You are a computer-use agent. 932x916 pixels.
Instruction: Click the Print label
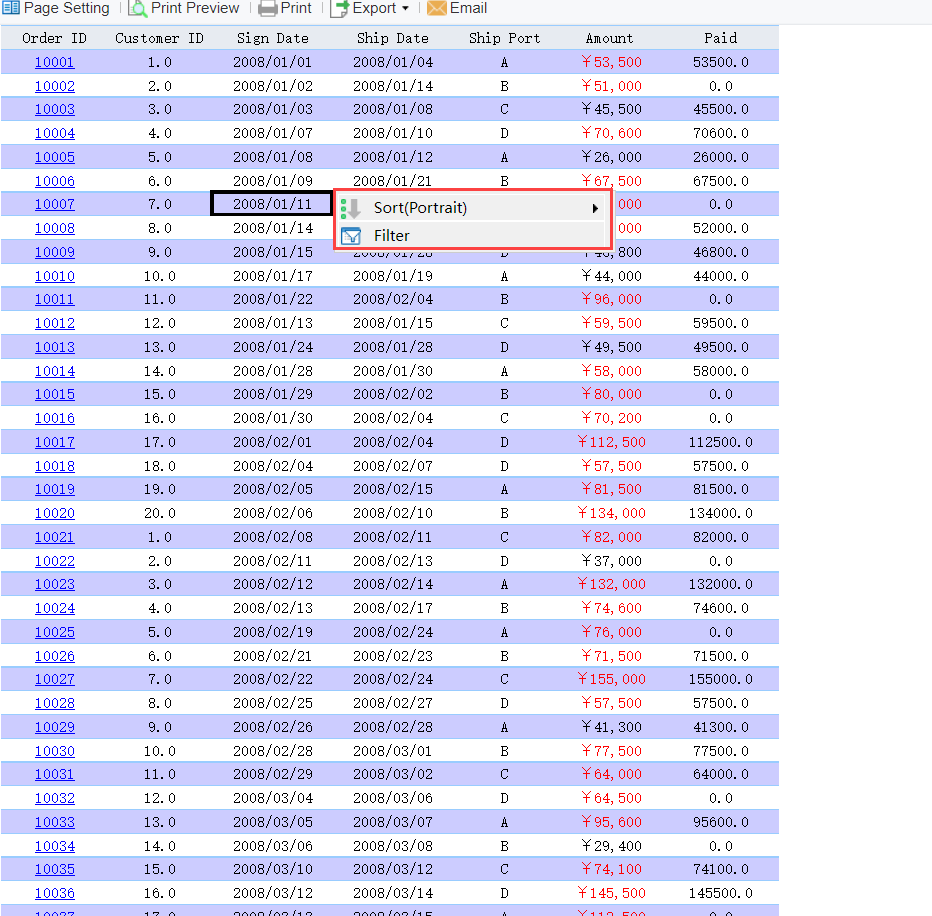(x=295, y=8)
